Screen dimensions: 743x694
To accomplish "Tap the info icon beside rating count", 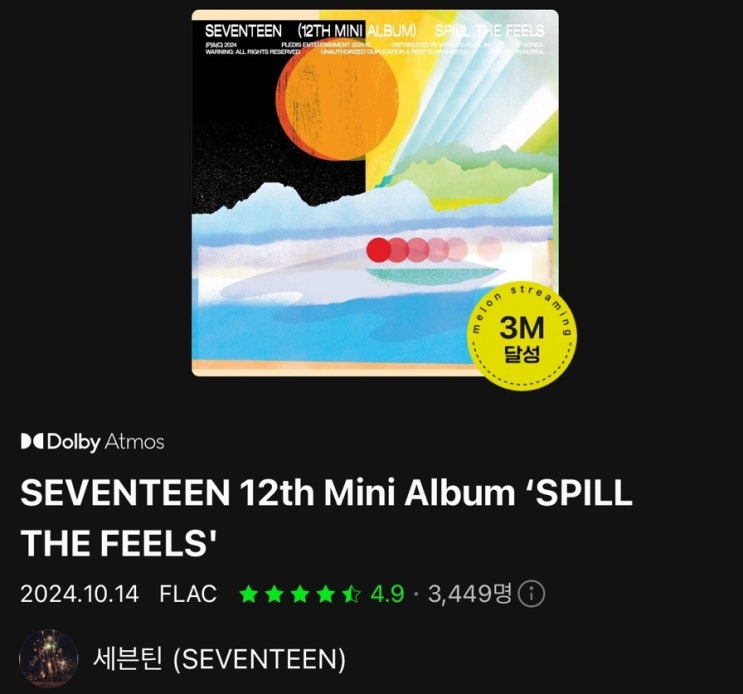I will point(531,594).
